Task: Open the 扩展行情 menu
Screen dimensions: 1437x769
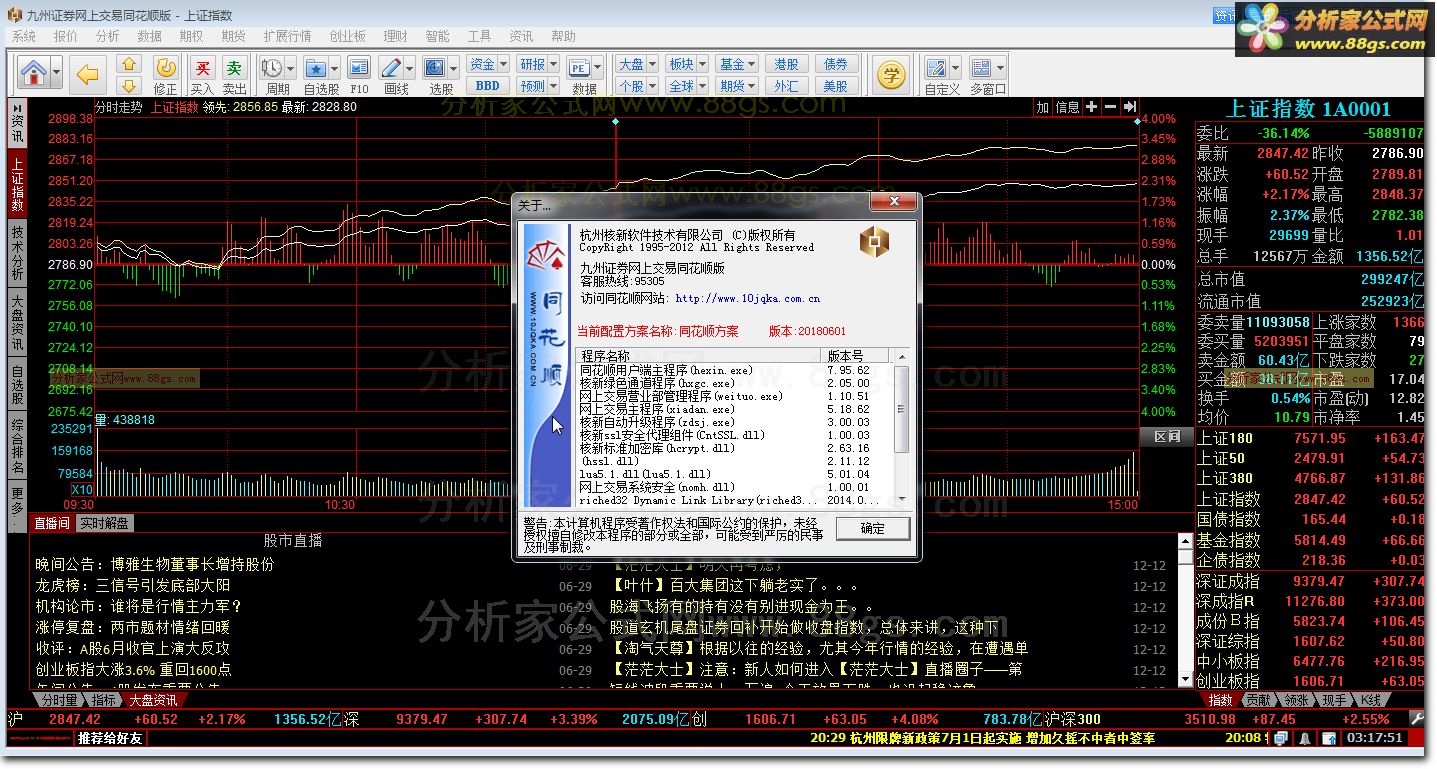Action: click(288, 36)
